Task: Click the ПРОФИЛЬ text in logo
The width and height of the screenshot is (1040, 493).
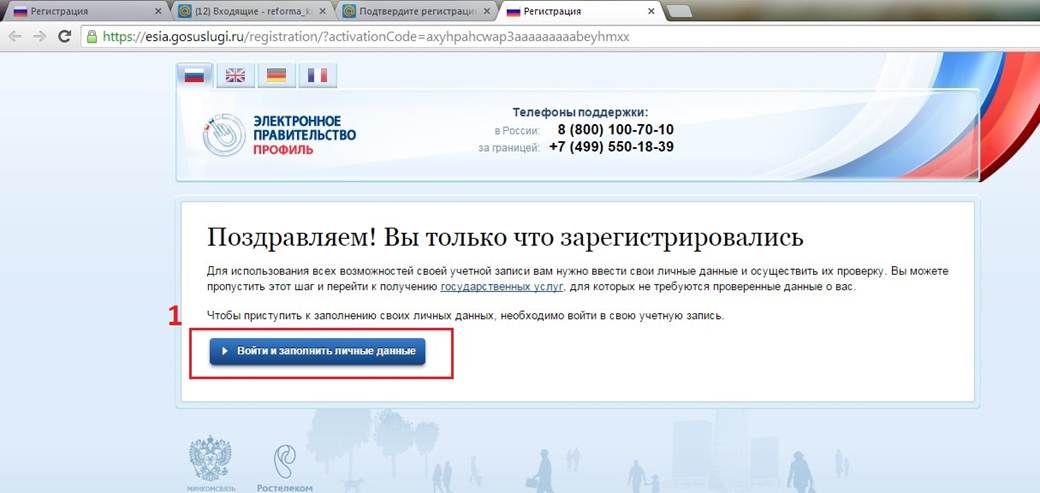Action: tap(283, 149)
